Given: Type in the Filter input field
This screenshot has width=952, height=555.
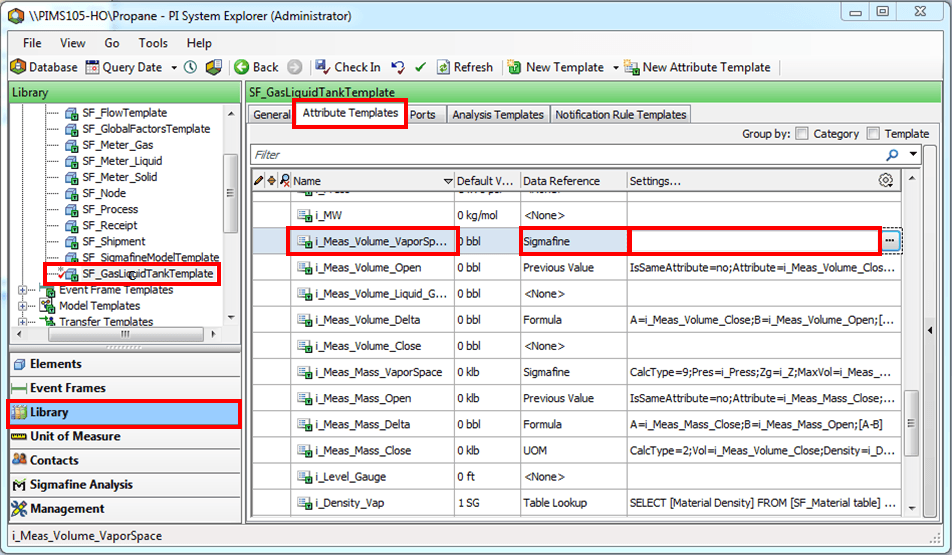Looking at the screenshot, I should point(560,155).
